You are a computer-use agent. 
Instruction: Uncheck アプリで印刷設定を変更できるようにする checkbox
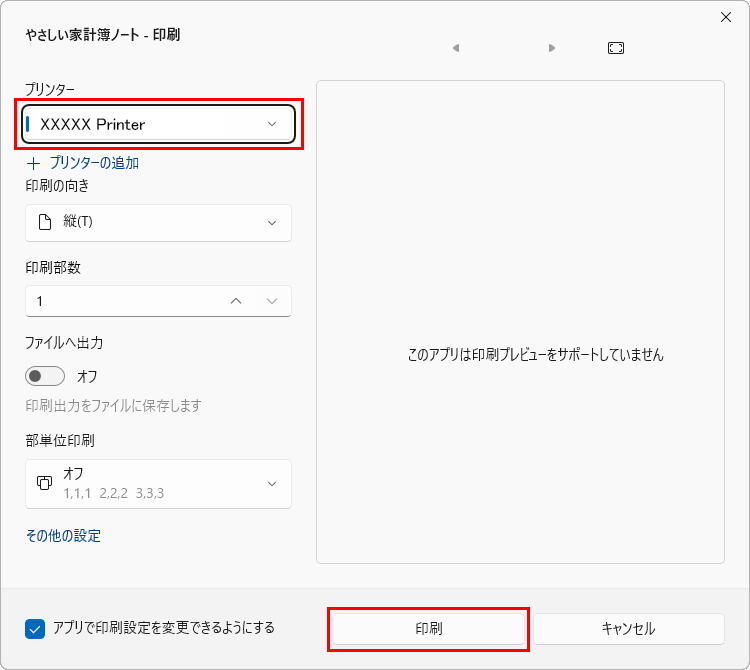(x=35, y=629)
